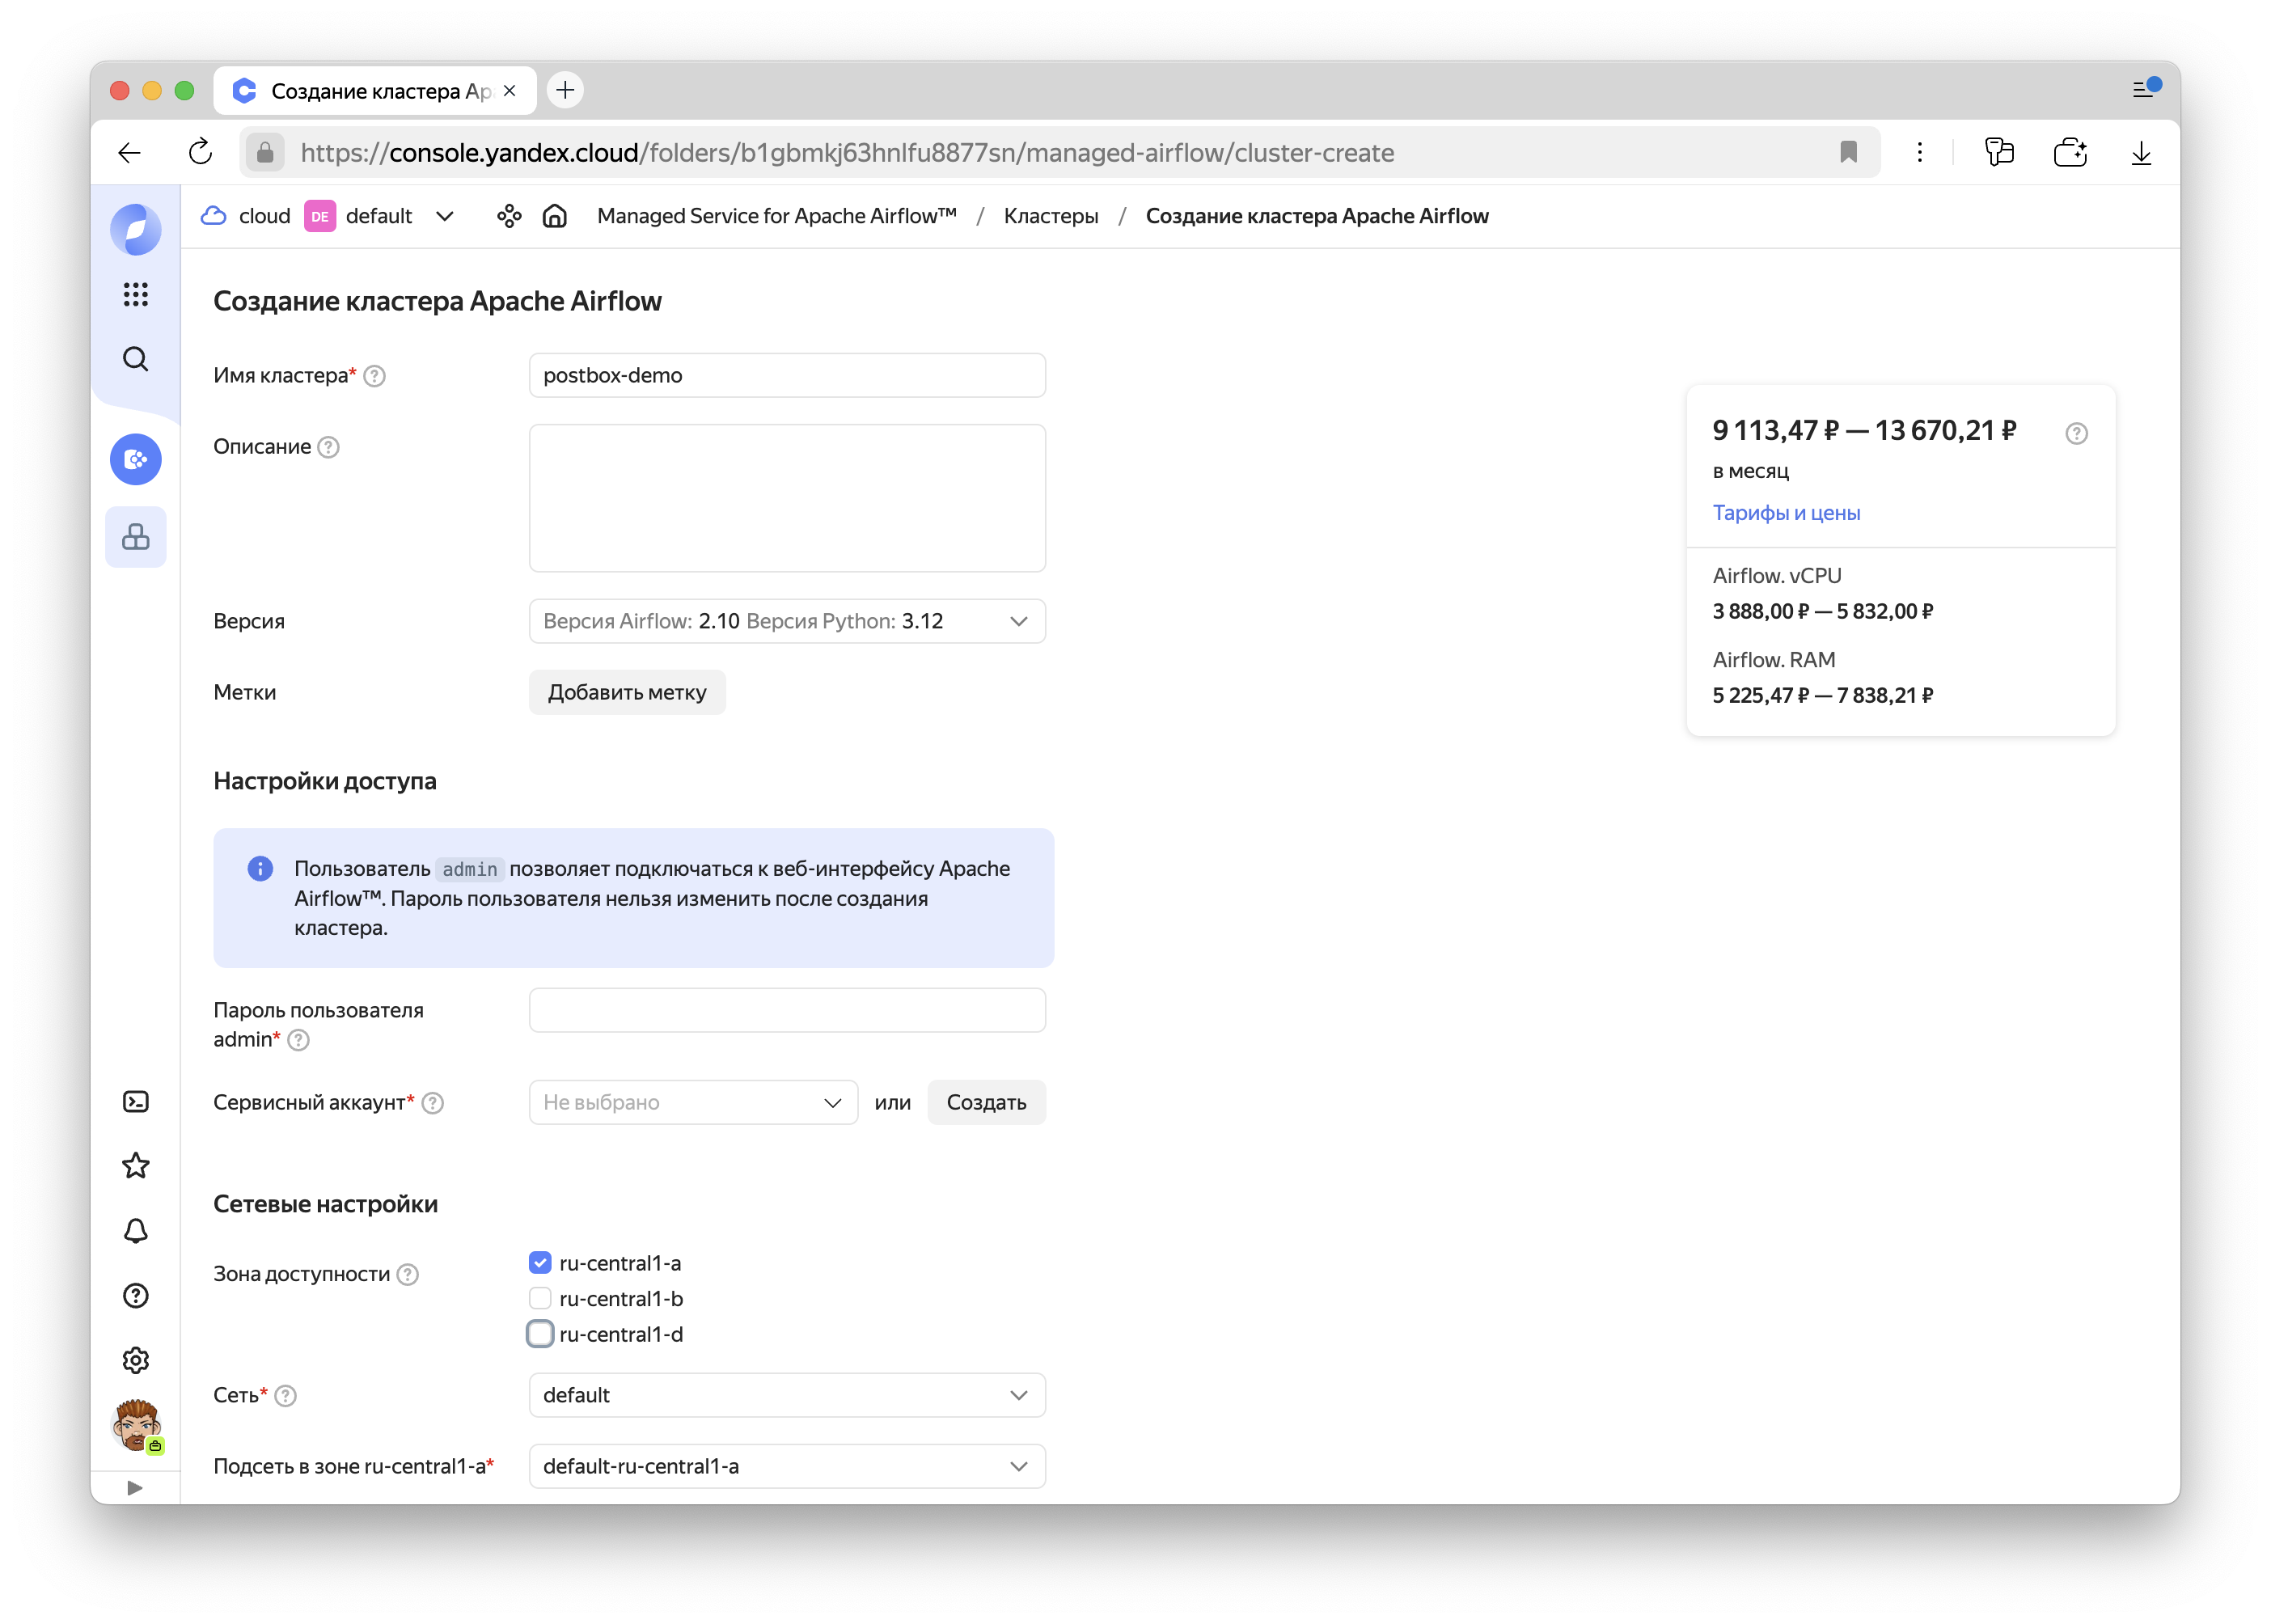Image resolution: width=2271 pixels, height=1624 pixels.
Task: Select the Создание кластера browser tab
Action: [375, 90]
